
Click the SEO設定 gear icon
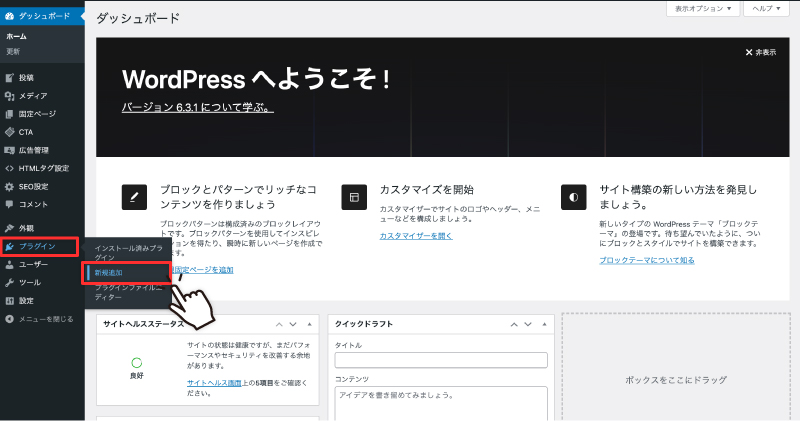click(9, 187)
